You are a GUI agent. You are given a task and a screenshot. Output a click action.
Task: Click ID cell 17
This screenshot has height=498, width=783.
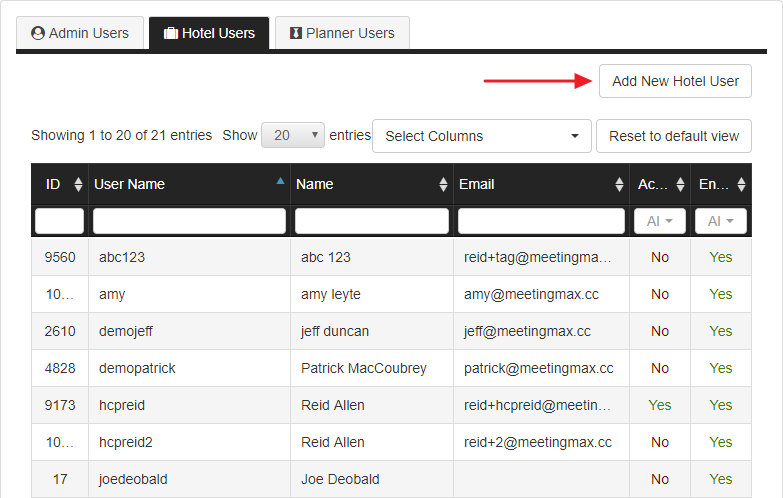[x=60, y=479]
